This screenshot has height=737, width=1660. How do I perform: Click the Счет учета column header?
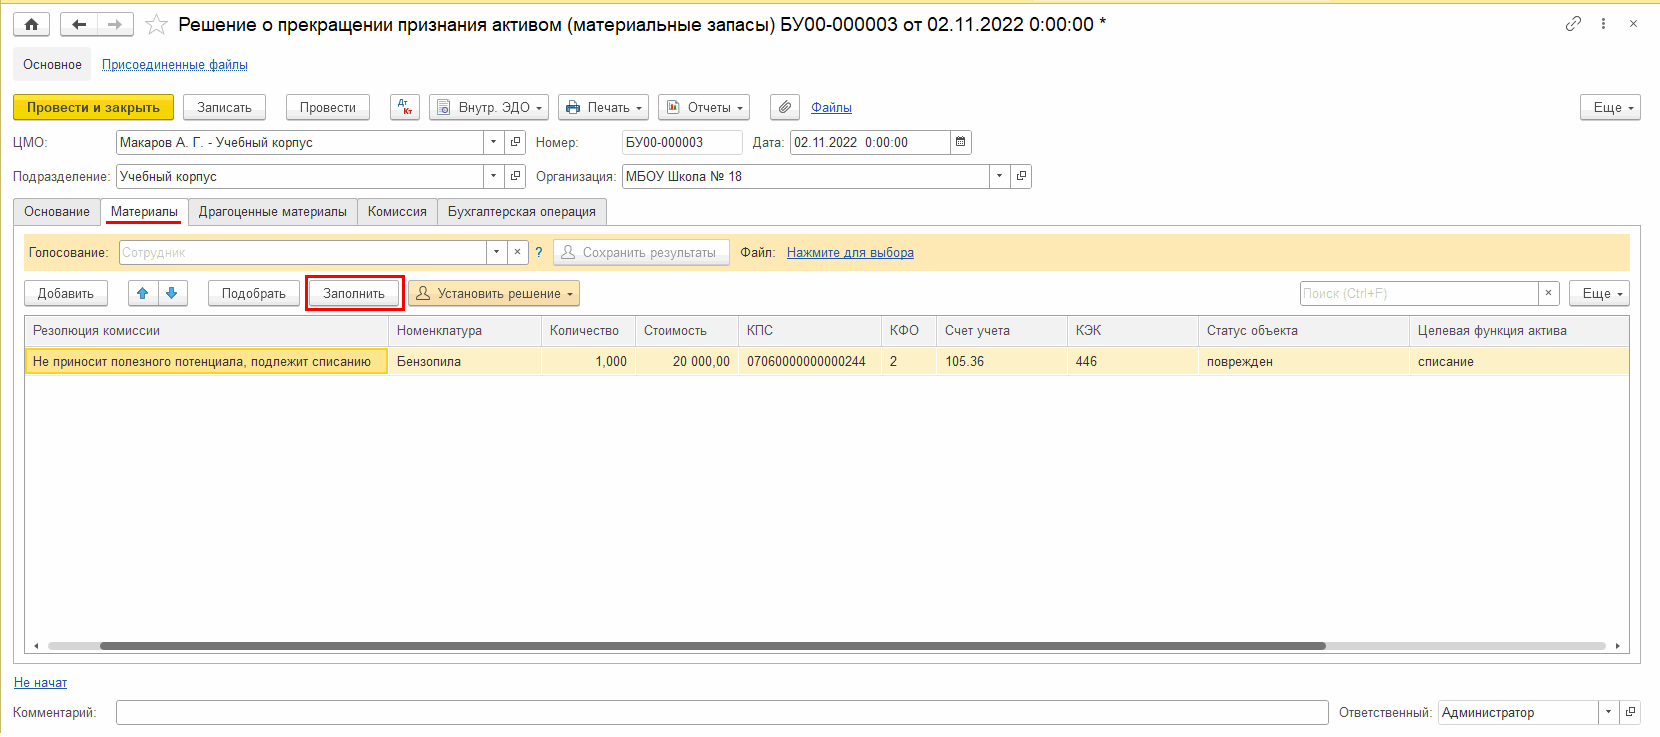click(1002, 330)
